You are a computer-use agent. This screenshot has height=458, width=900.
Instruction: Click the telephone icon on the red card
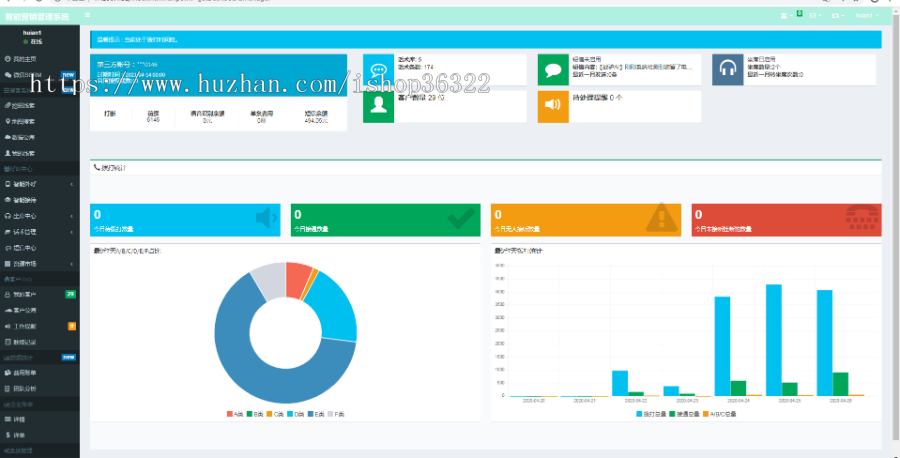[862, 217]
